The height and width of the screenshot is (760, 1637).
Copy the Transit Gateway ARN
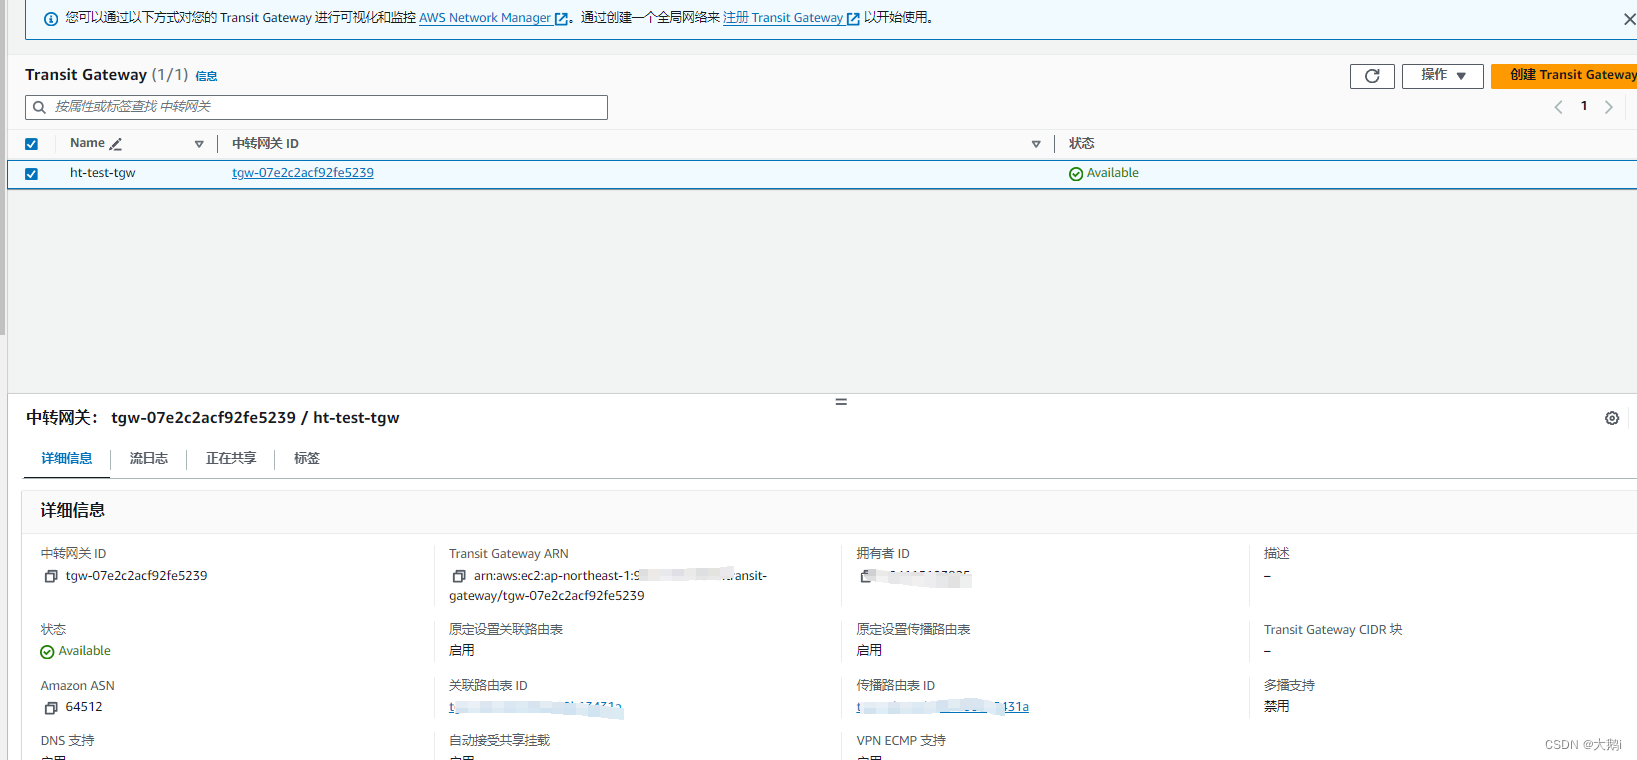point(459,576)
